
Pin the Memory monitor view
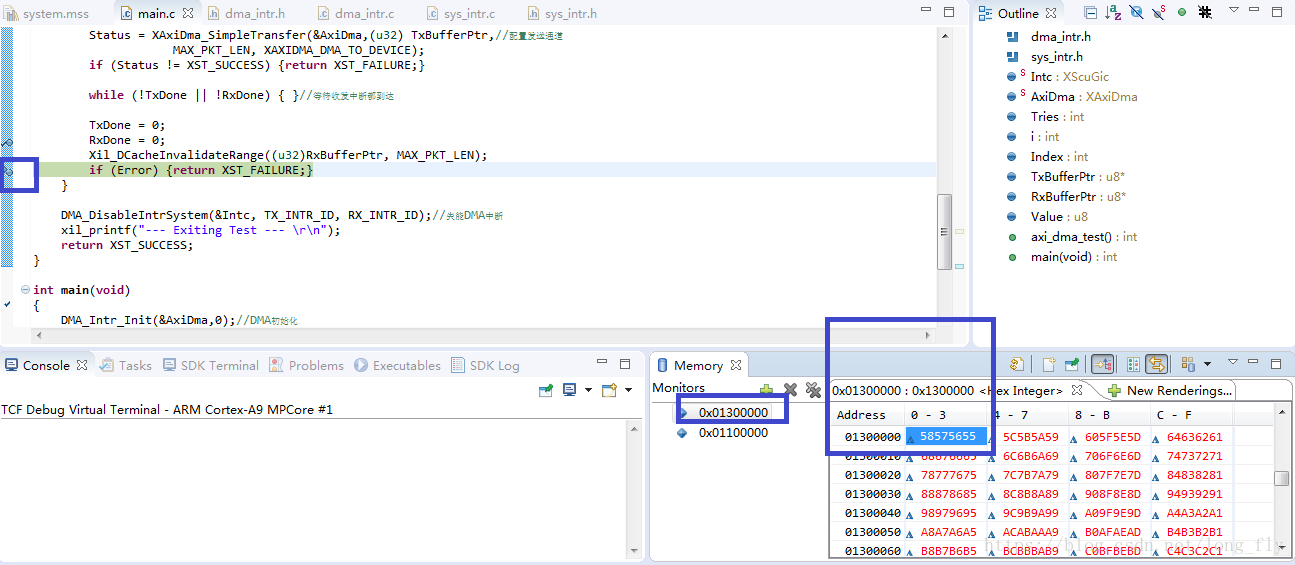coord(1072,365)
